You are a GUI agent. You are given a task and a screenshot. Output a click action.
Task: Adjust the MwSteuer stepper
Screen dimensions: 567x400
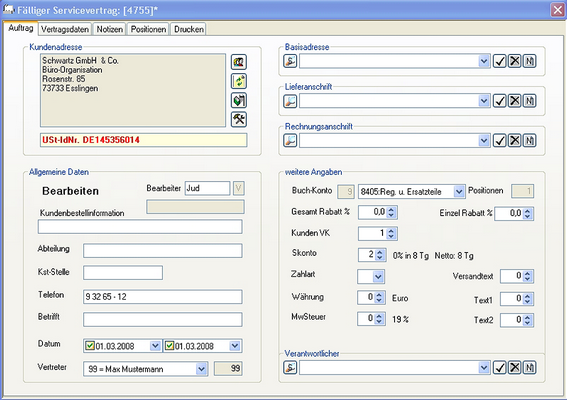coord(379,319)
